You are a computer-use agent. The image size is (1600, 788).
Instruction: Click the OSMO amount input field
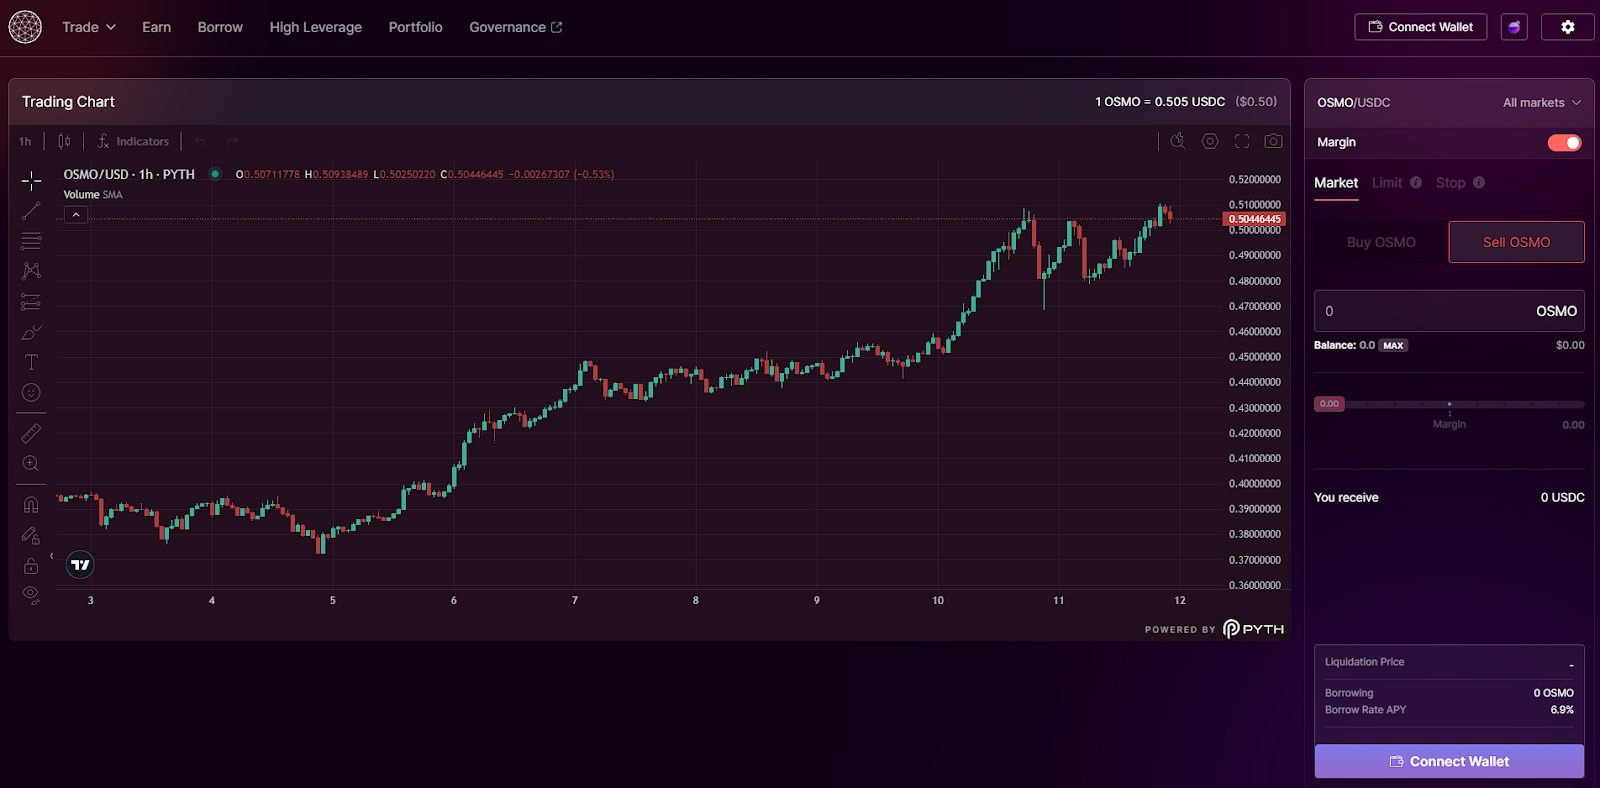click(1449, 311)
